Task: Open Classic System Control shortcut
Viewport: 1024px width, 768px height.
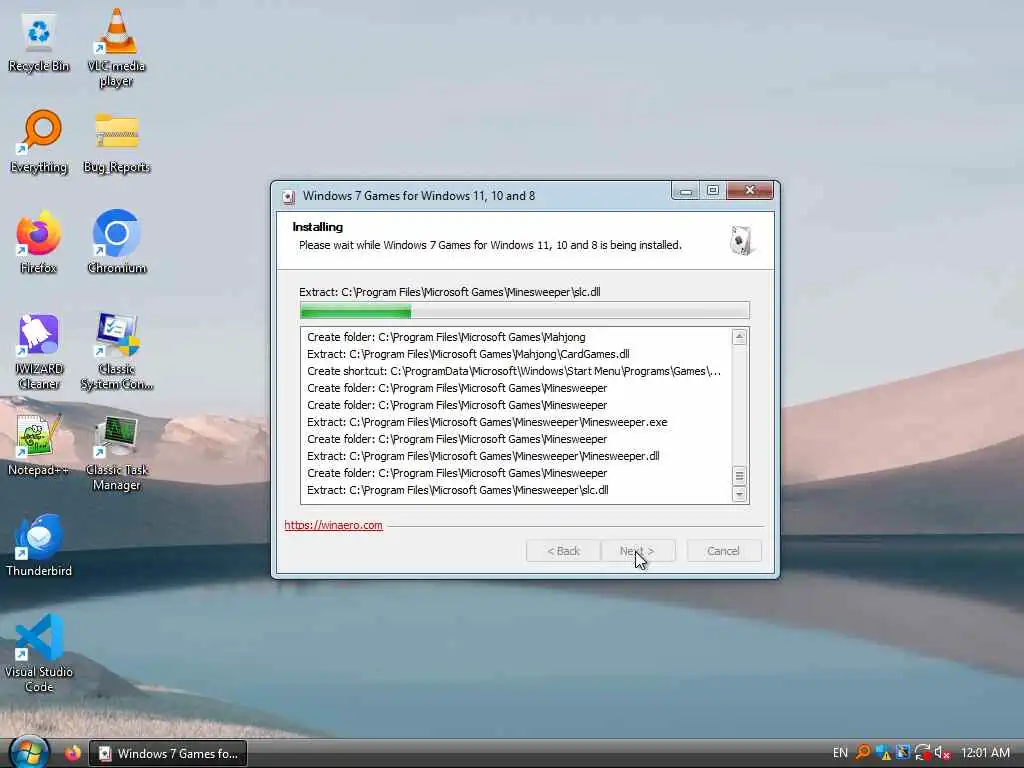Action: tap(116, 351)
